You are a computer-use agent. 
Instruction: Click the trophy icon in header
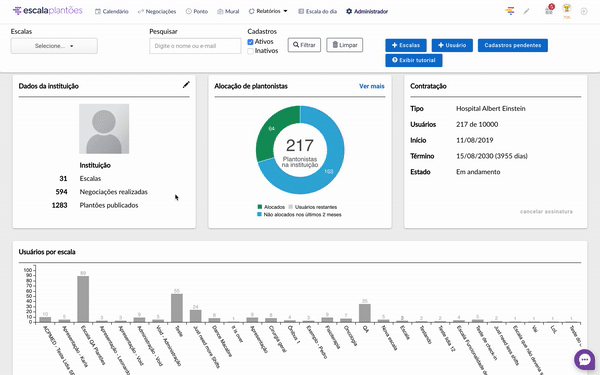coord(567,9)
